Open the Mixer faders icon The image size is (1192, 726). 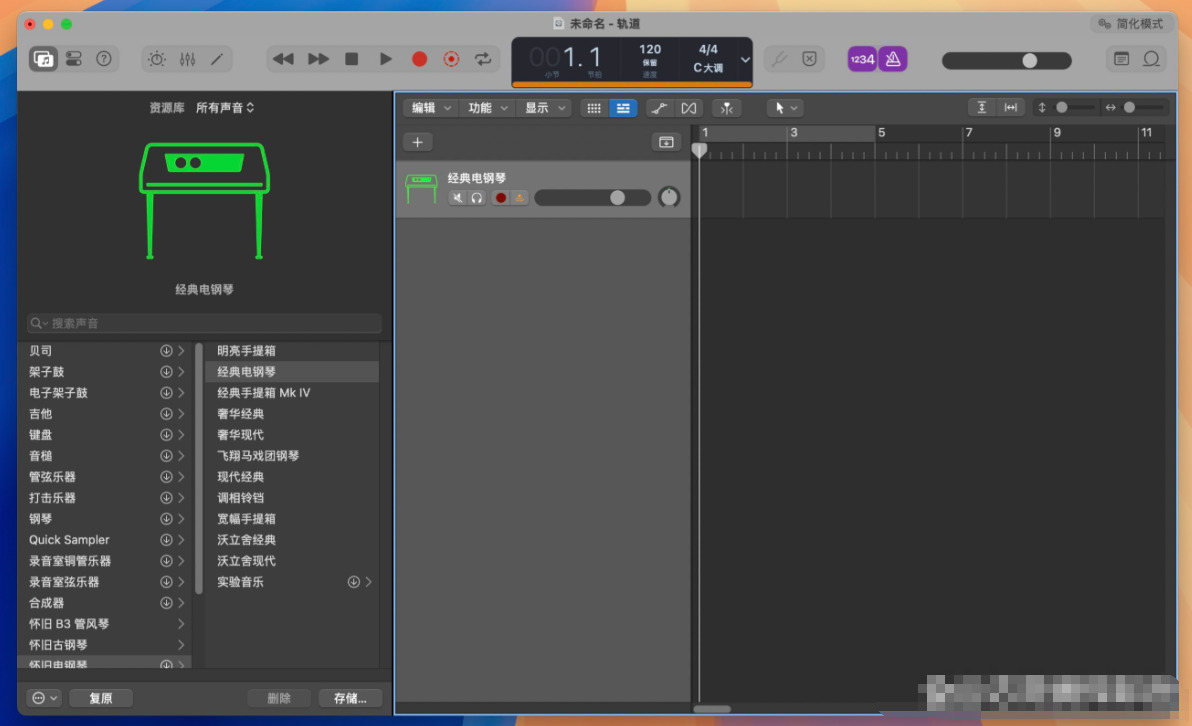(187, 59)
